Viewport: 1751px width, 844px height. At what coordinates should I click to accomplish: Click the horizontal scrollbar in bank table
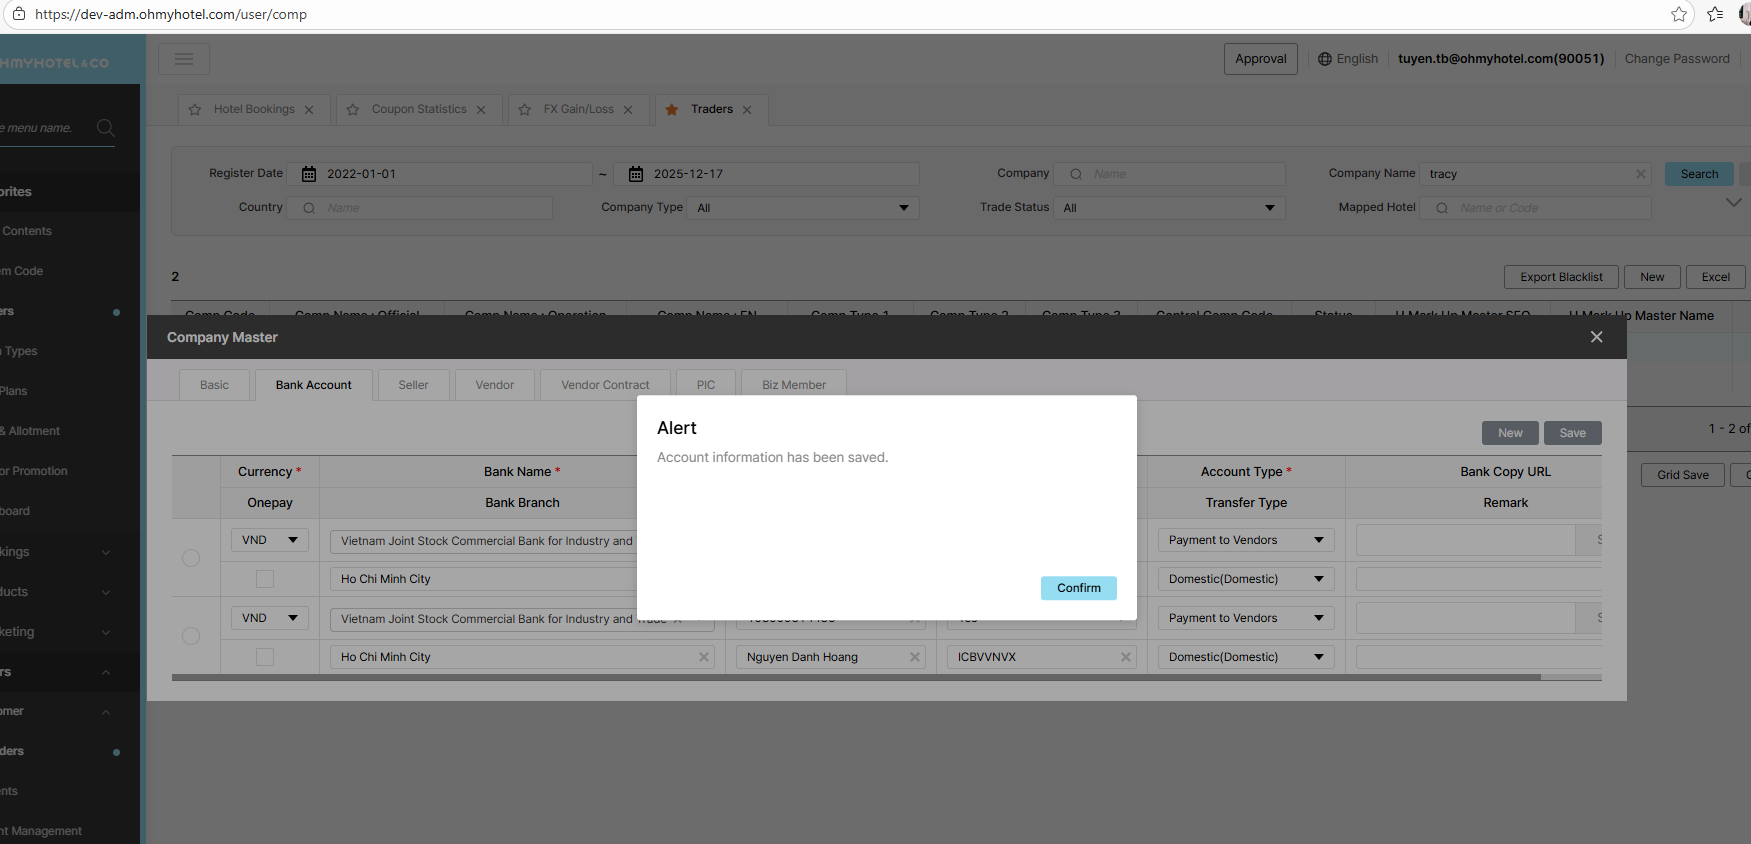856,677
